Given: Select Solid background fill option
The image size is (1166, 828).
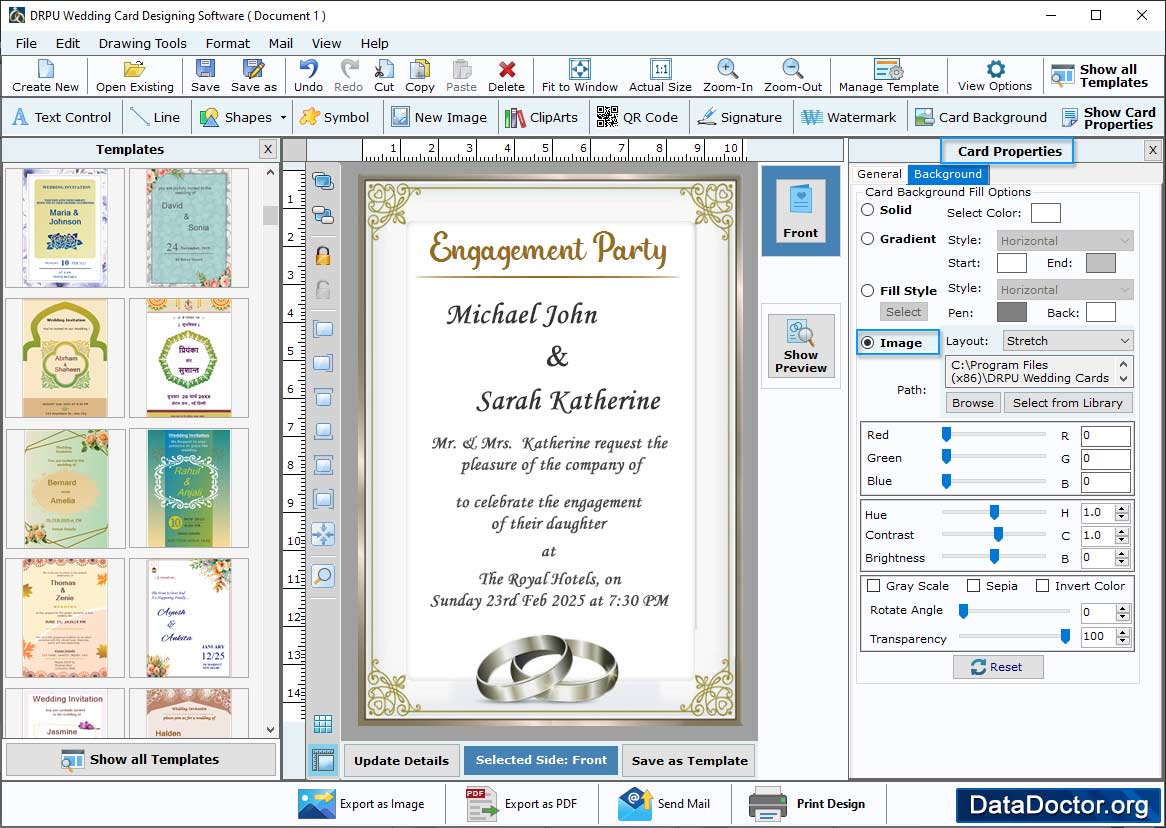Looking at the screenshot, I should (867, 210).
